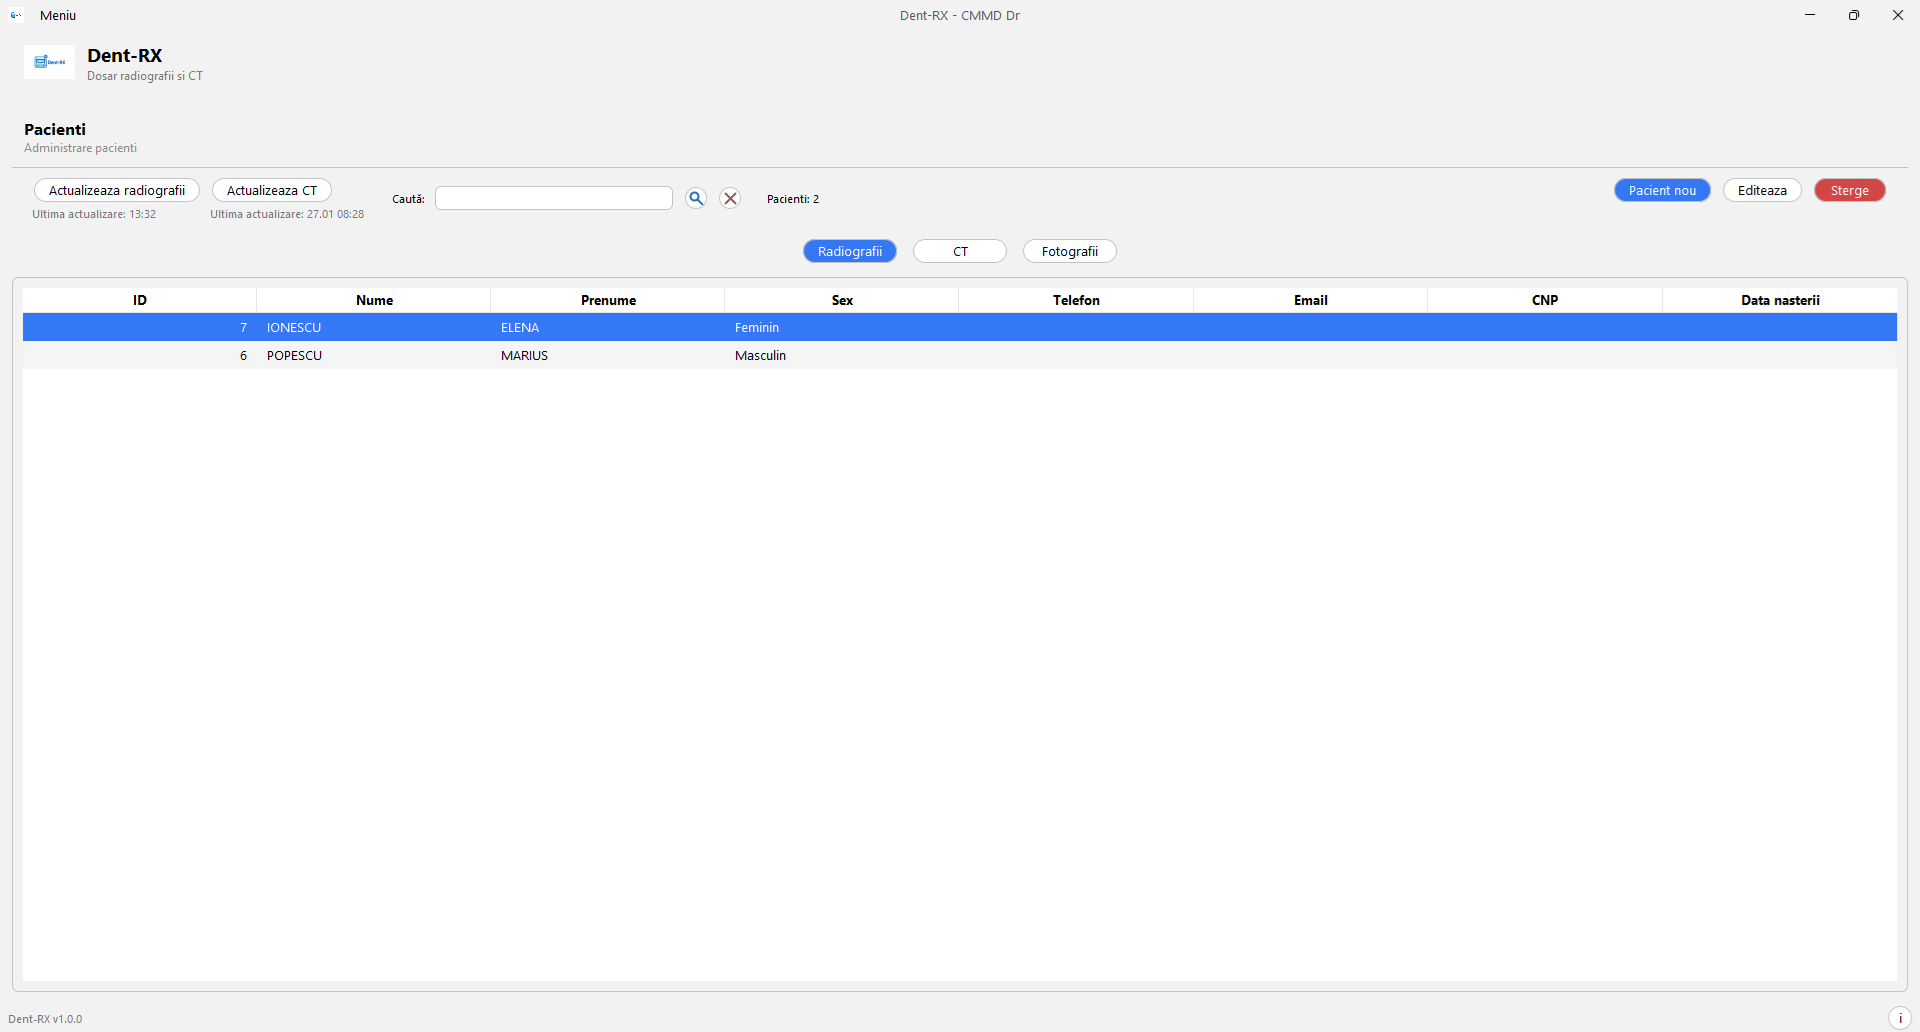
Task: Click the magnifier search icon
Action: coord(696,198)
